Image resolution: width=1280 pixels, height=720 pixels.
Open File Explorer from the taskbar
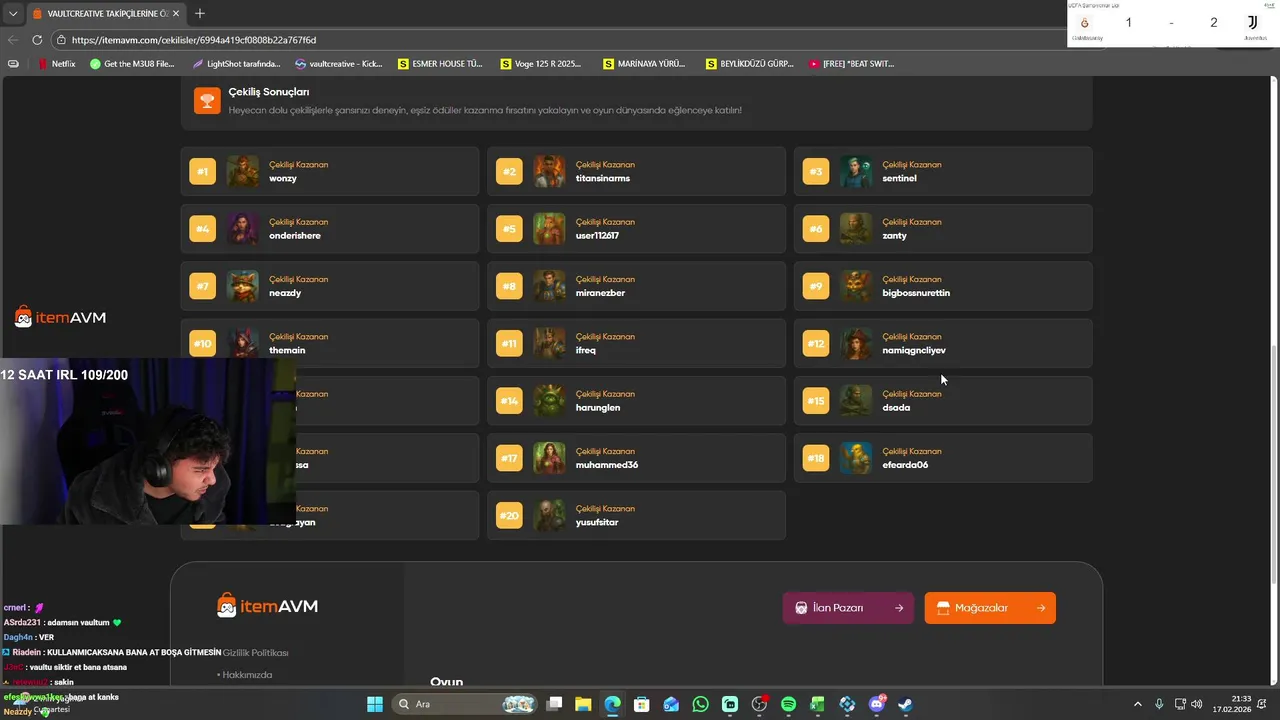(x=583, y=704)
